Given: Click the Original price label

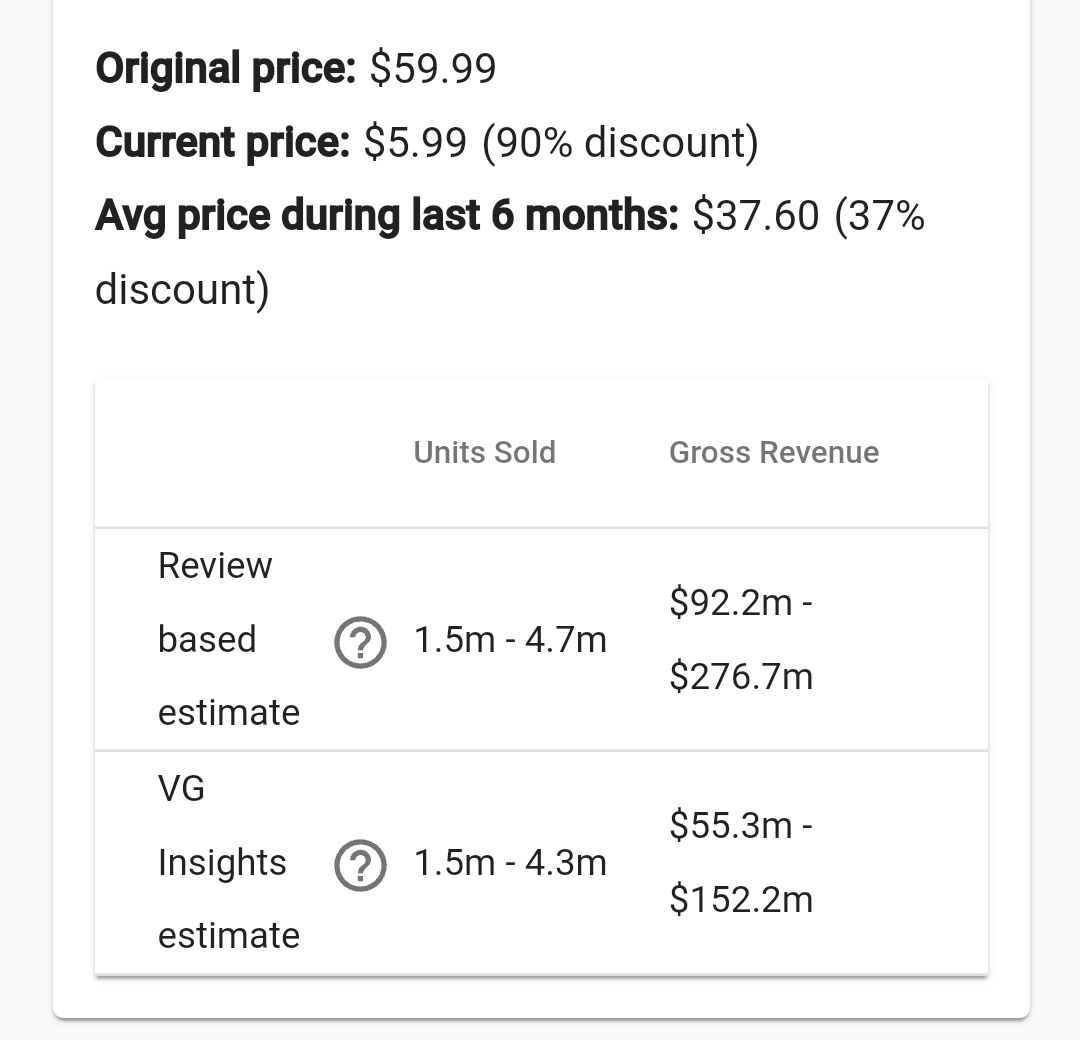Looking at the screenshot, I should [x=225, y=69].
